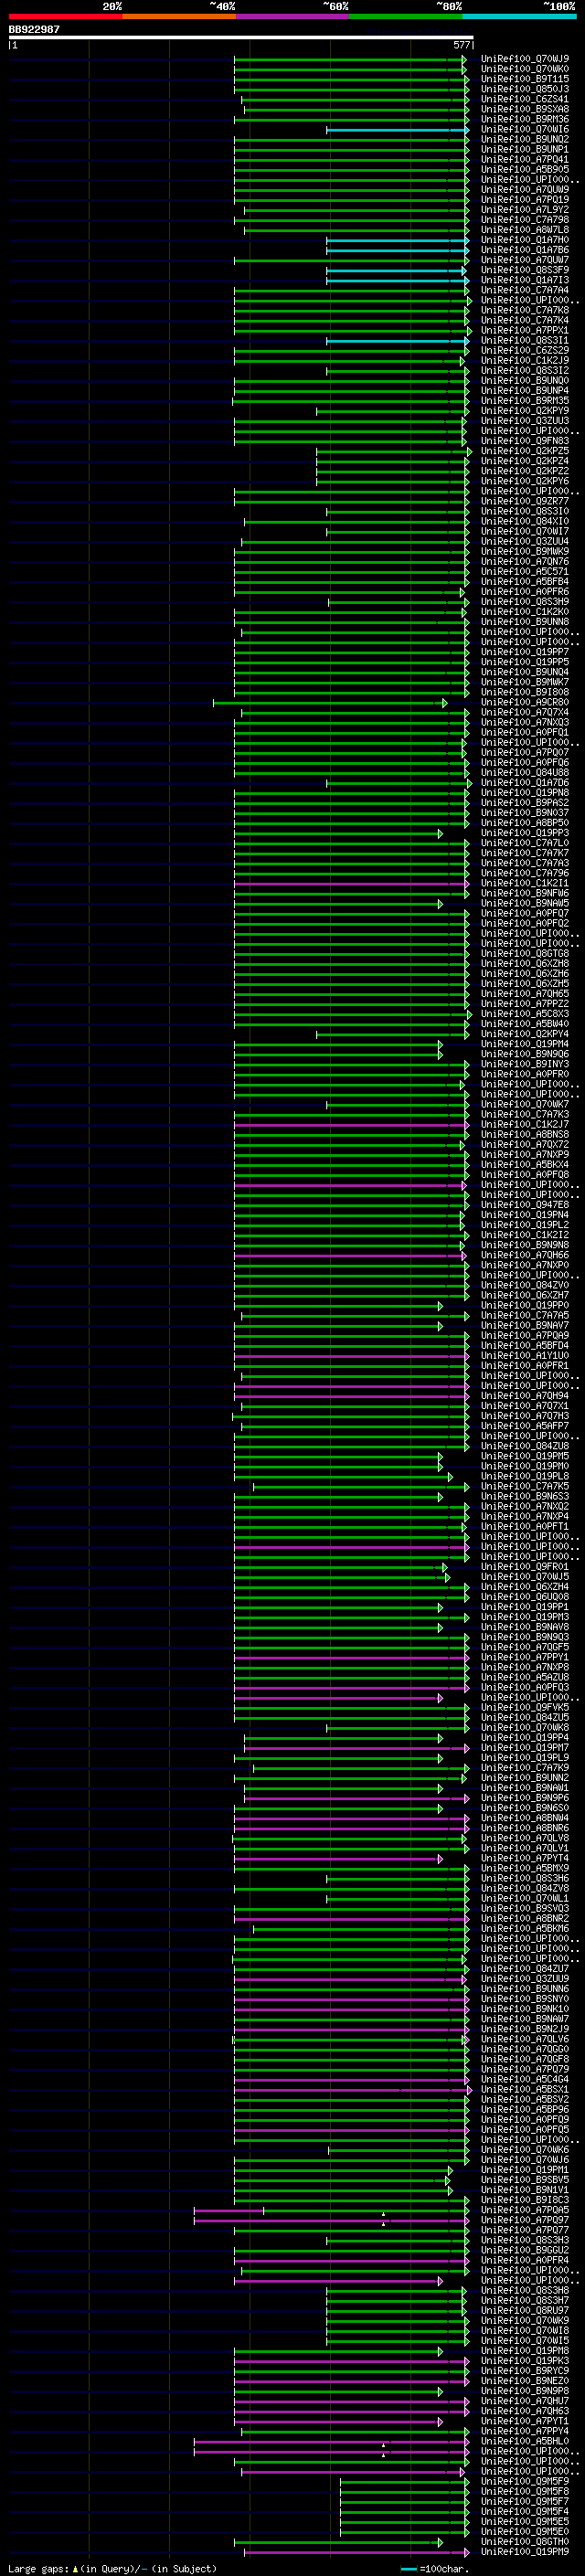Select the UniRef100_Q1A7B6 label
Screen dimensions: 585x2576
[525, 250]
